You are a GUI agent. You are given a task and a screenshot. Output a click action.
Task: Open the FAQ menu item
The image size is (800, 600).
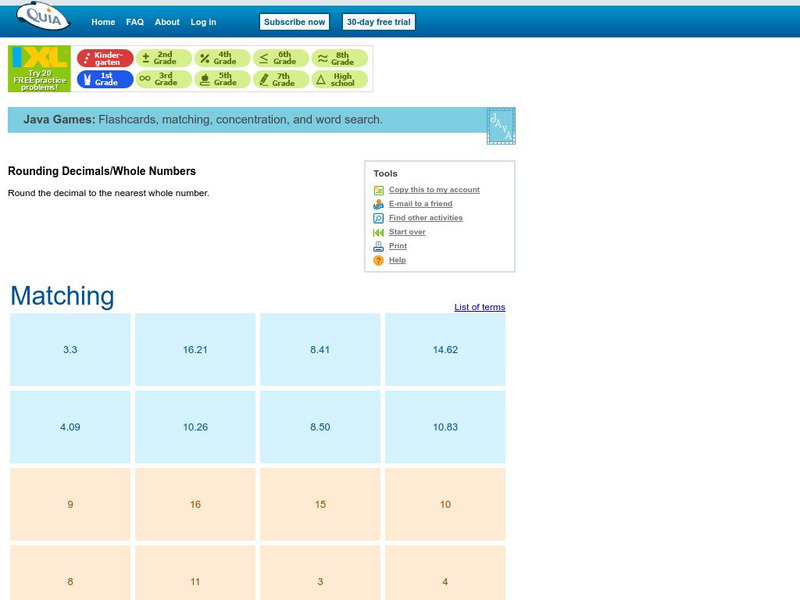tap(135, 22)
